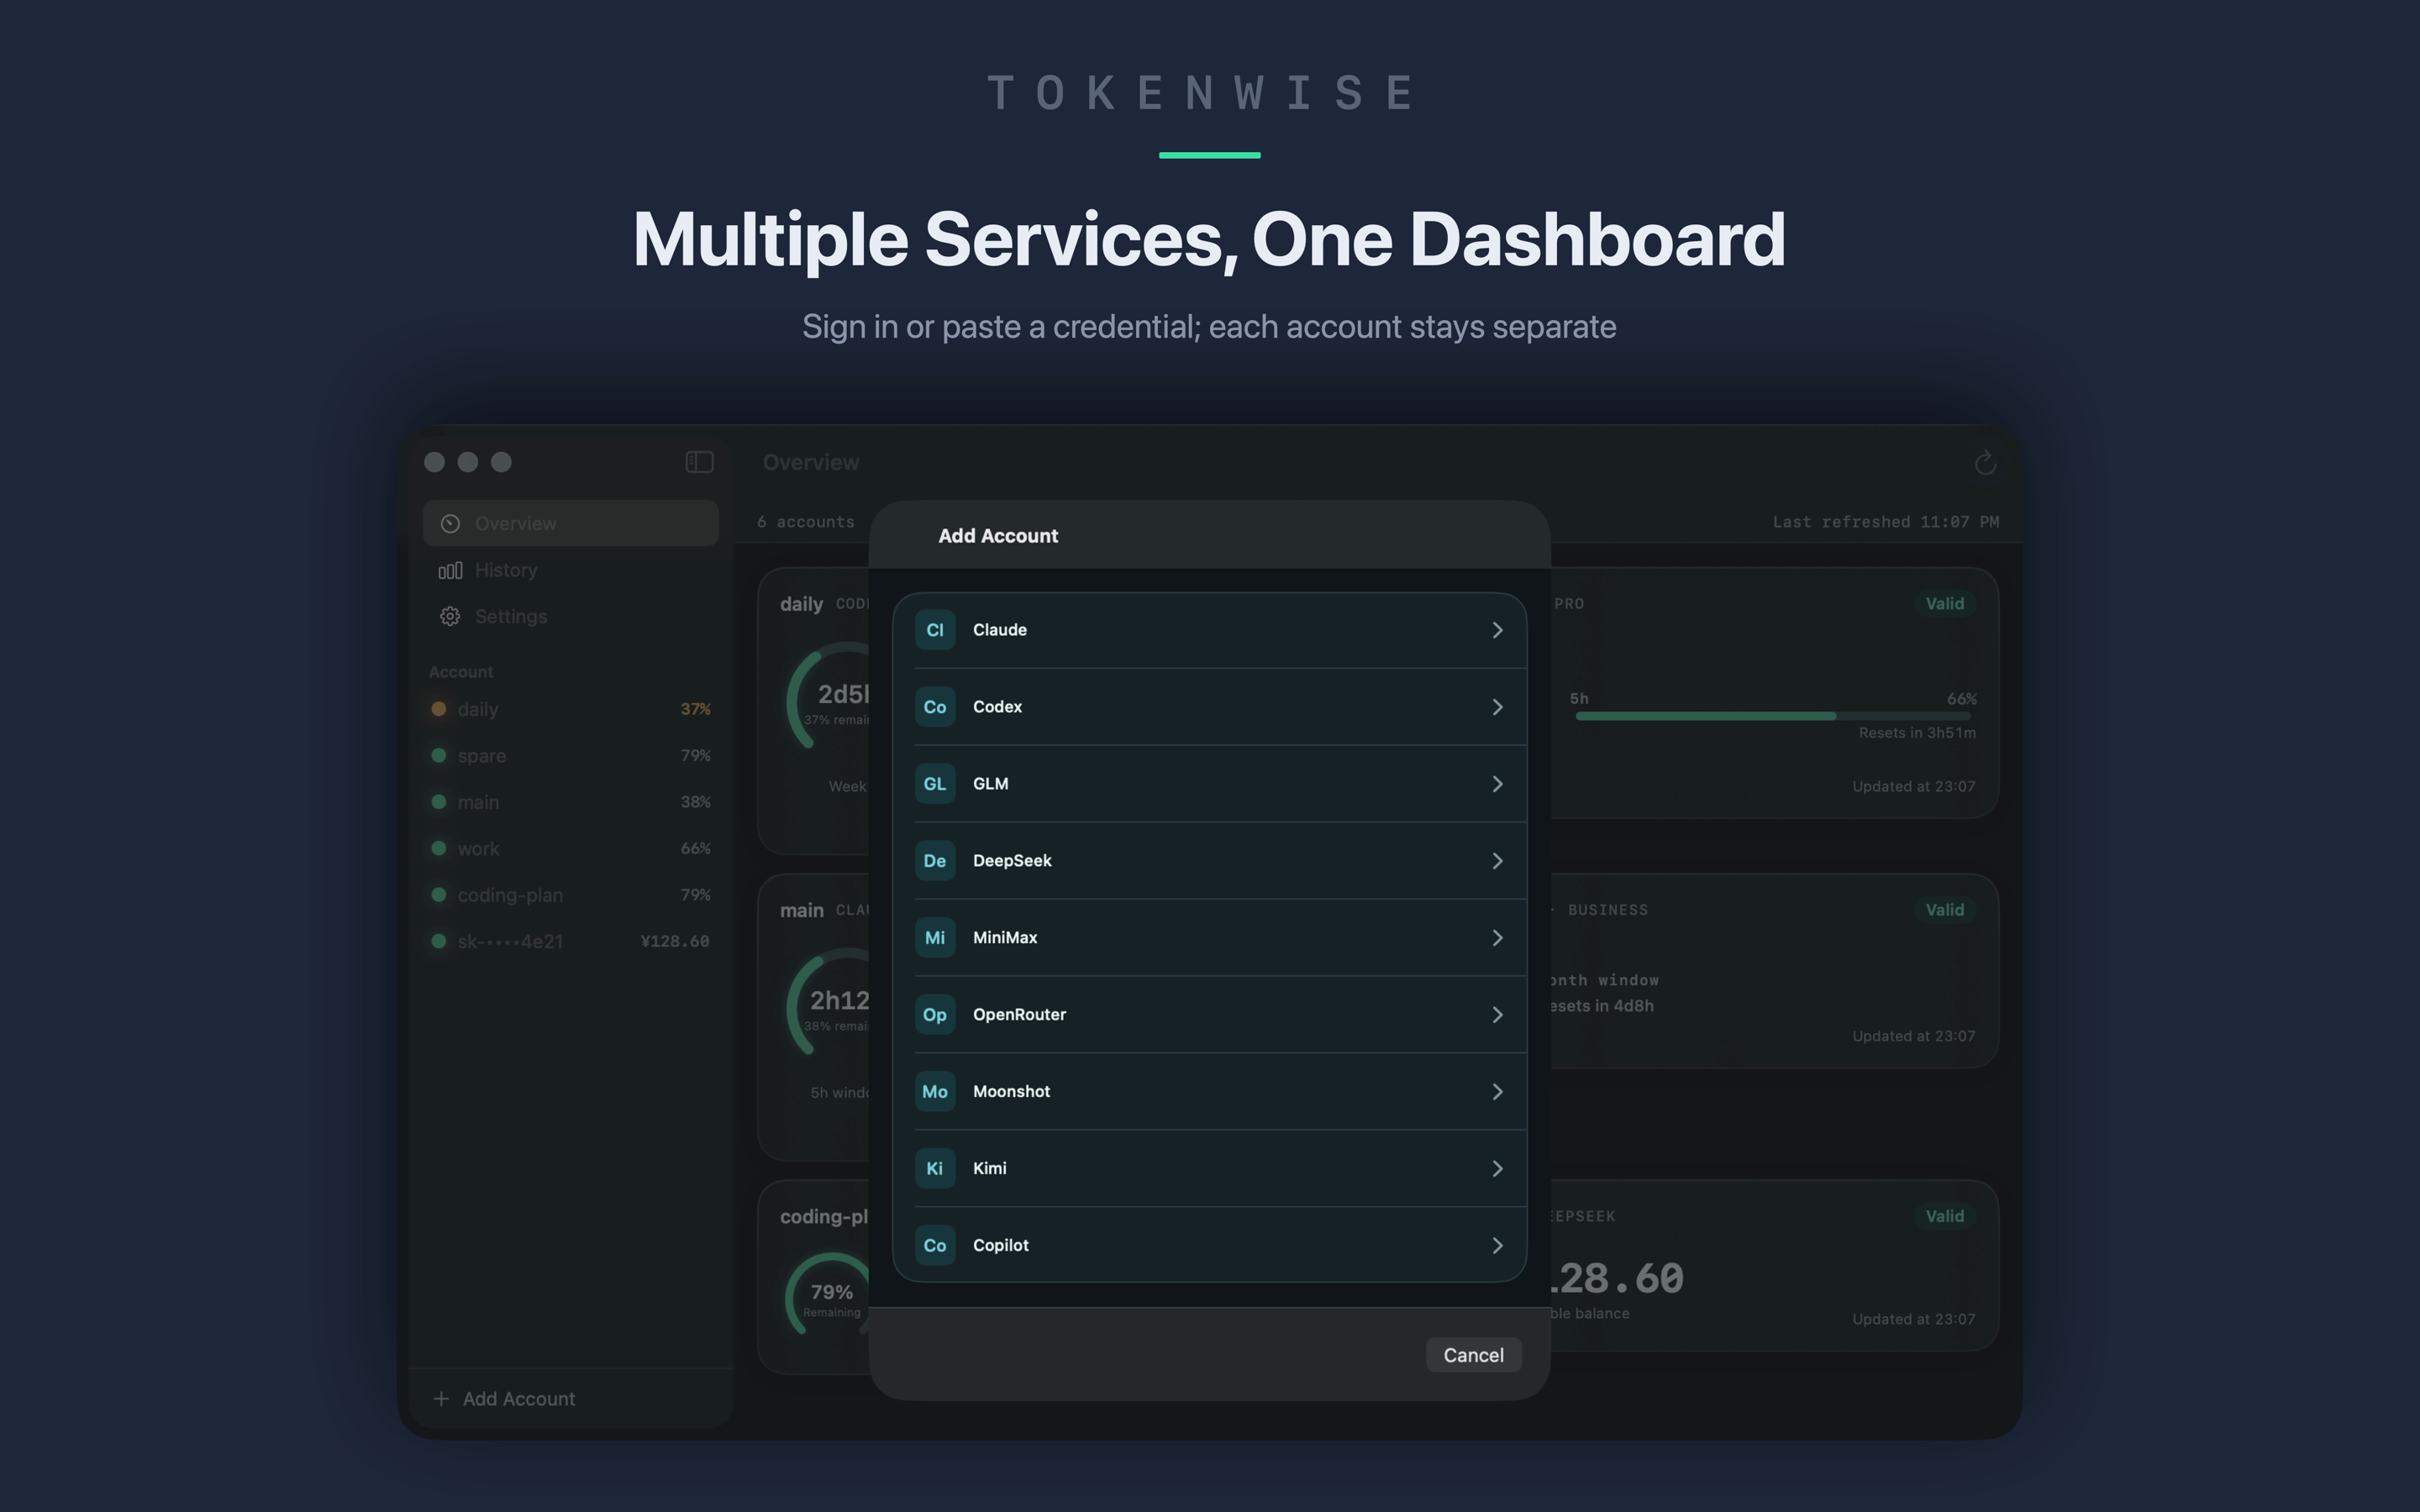Click the plus icon beside Add Account

[441, 1399]
